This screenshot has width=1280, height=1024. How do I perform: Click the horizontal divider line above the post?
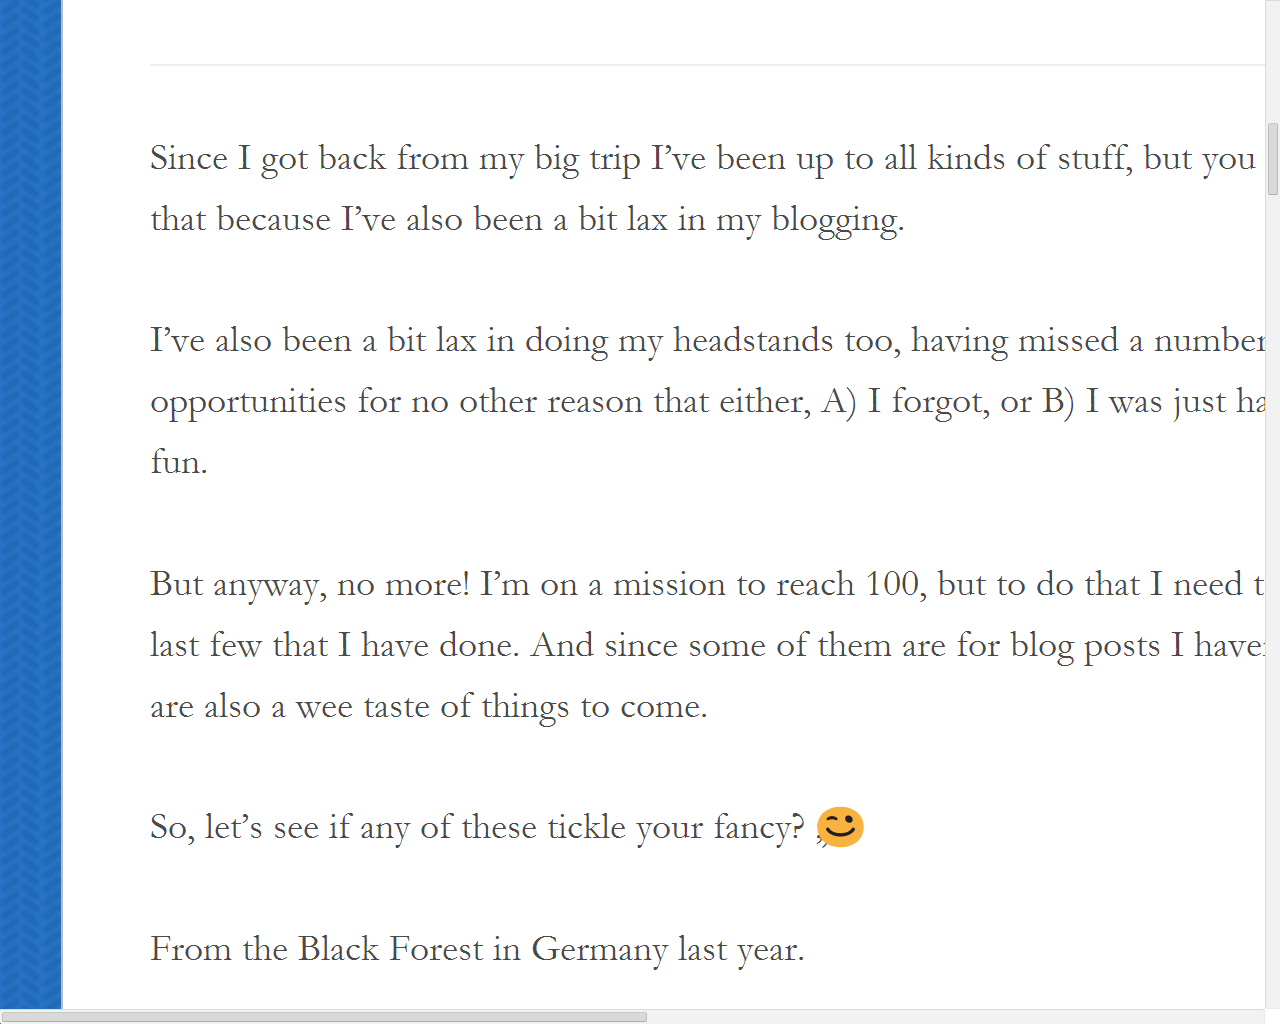(700, 65)
